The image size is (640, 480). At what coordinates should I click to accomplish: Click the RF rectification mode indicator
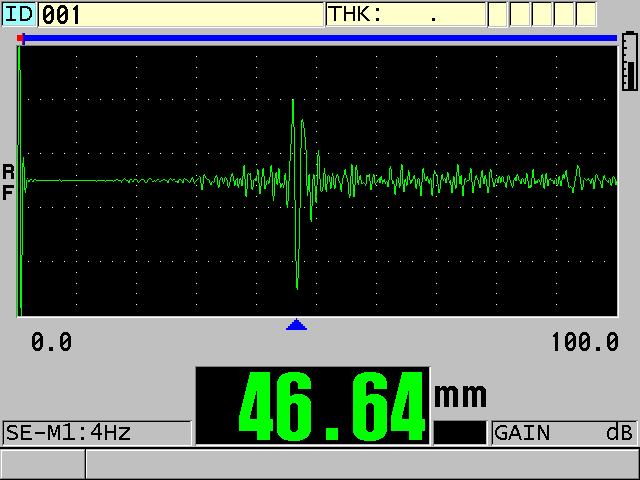[x=8, y=181]
